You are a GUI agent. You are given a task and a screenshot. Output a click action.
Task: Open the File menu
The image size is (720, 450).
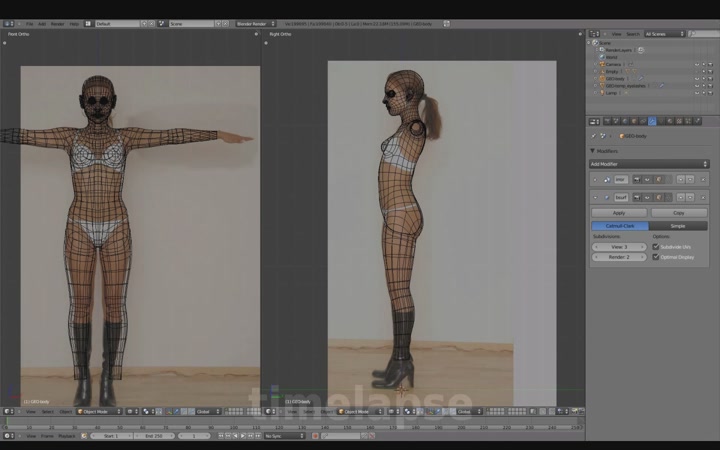tap(29, 23)
